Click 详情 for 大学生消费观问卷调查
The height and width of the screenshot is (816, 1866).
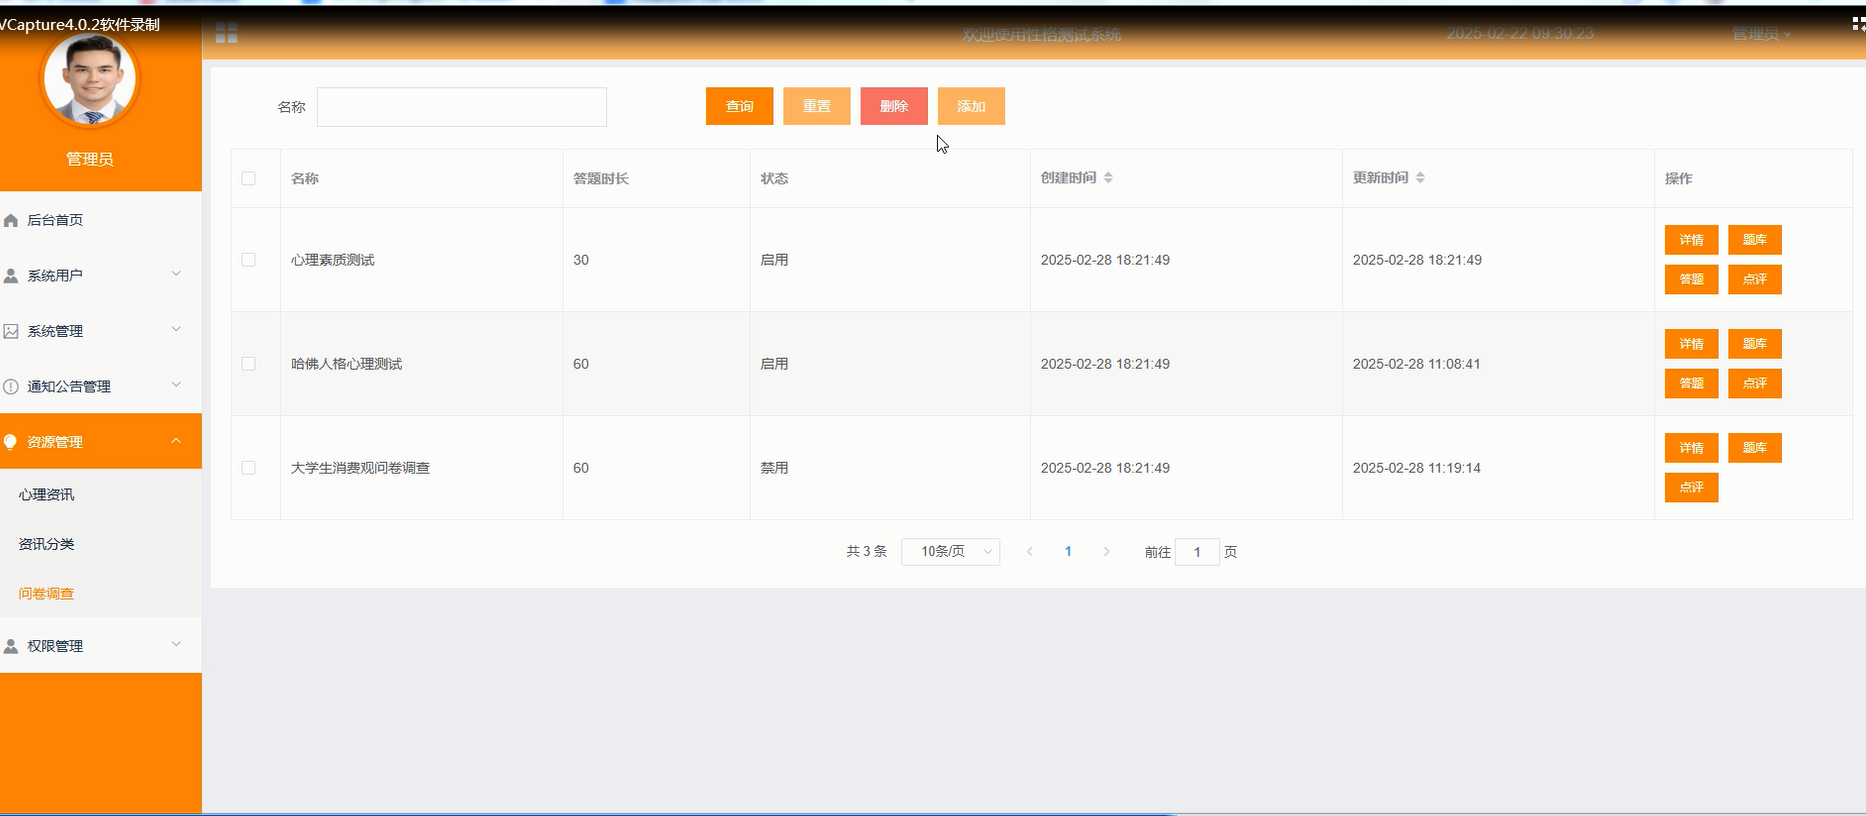(x=1691, y=448)
